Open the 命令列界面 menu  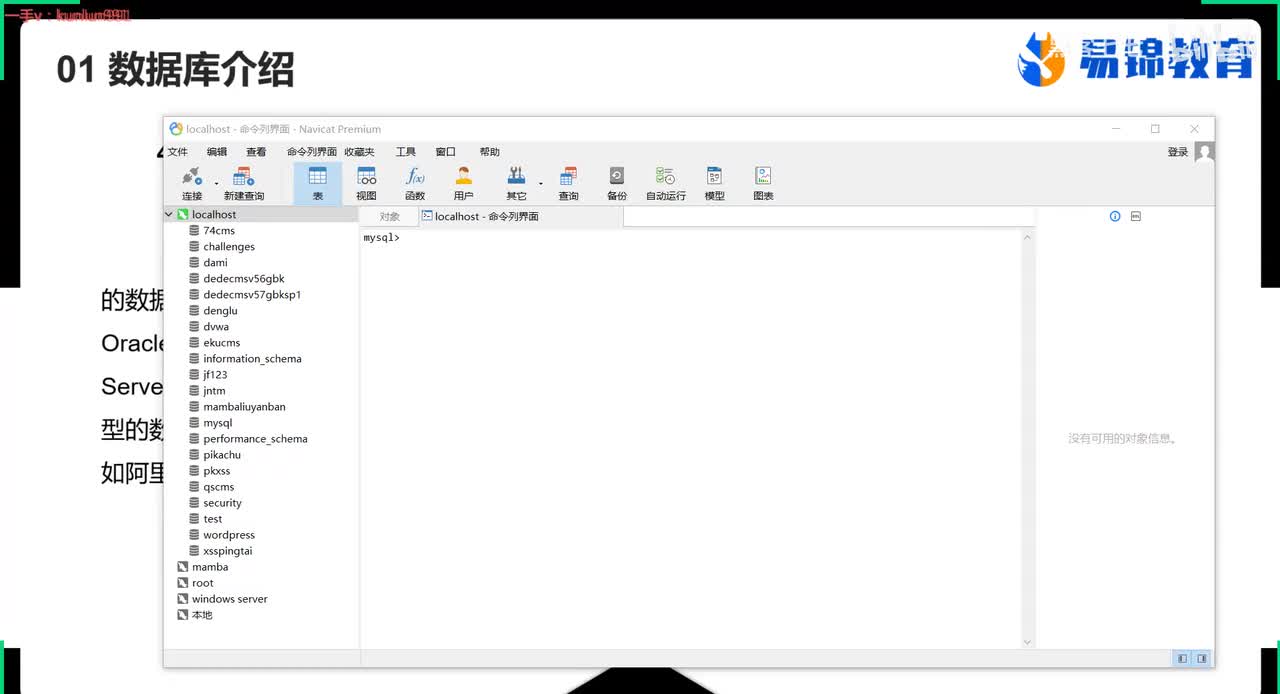pos(312,152)
